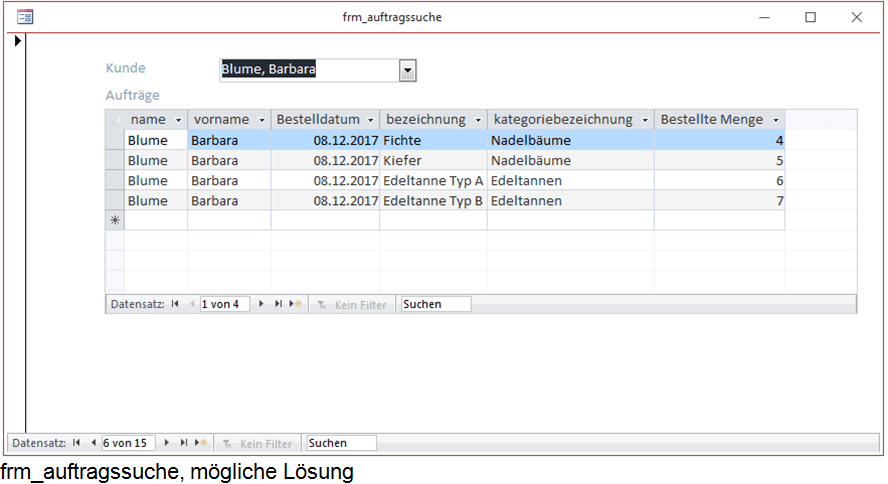Open the 'bezeichnung' column filter dropdown
This screenshot has width=888, height=484.
[x=478, y=120]
